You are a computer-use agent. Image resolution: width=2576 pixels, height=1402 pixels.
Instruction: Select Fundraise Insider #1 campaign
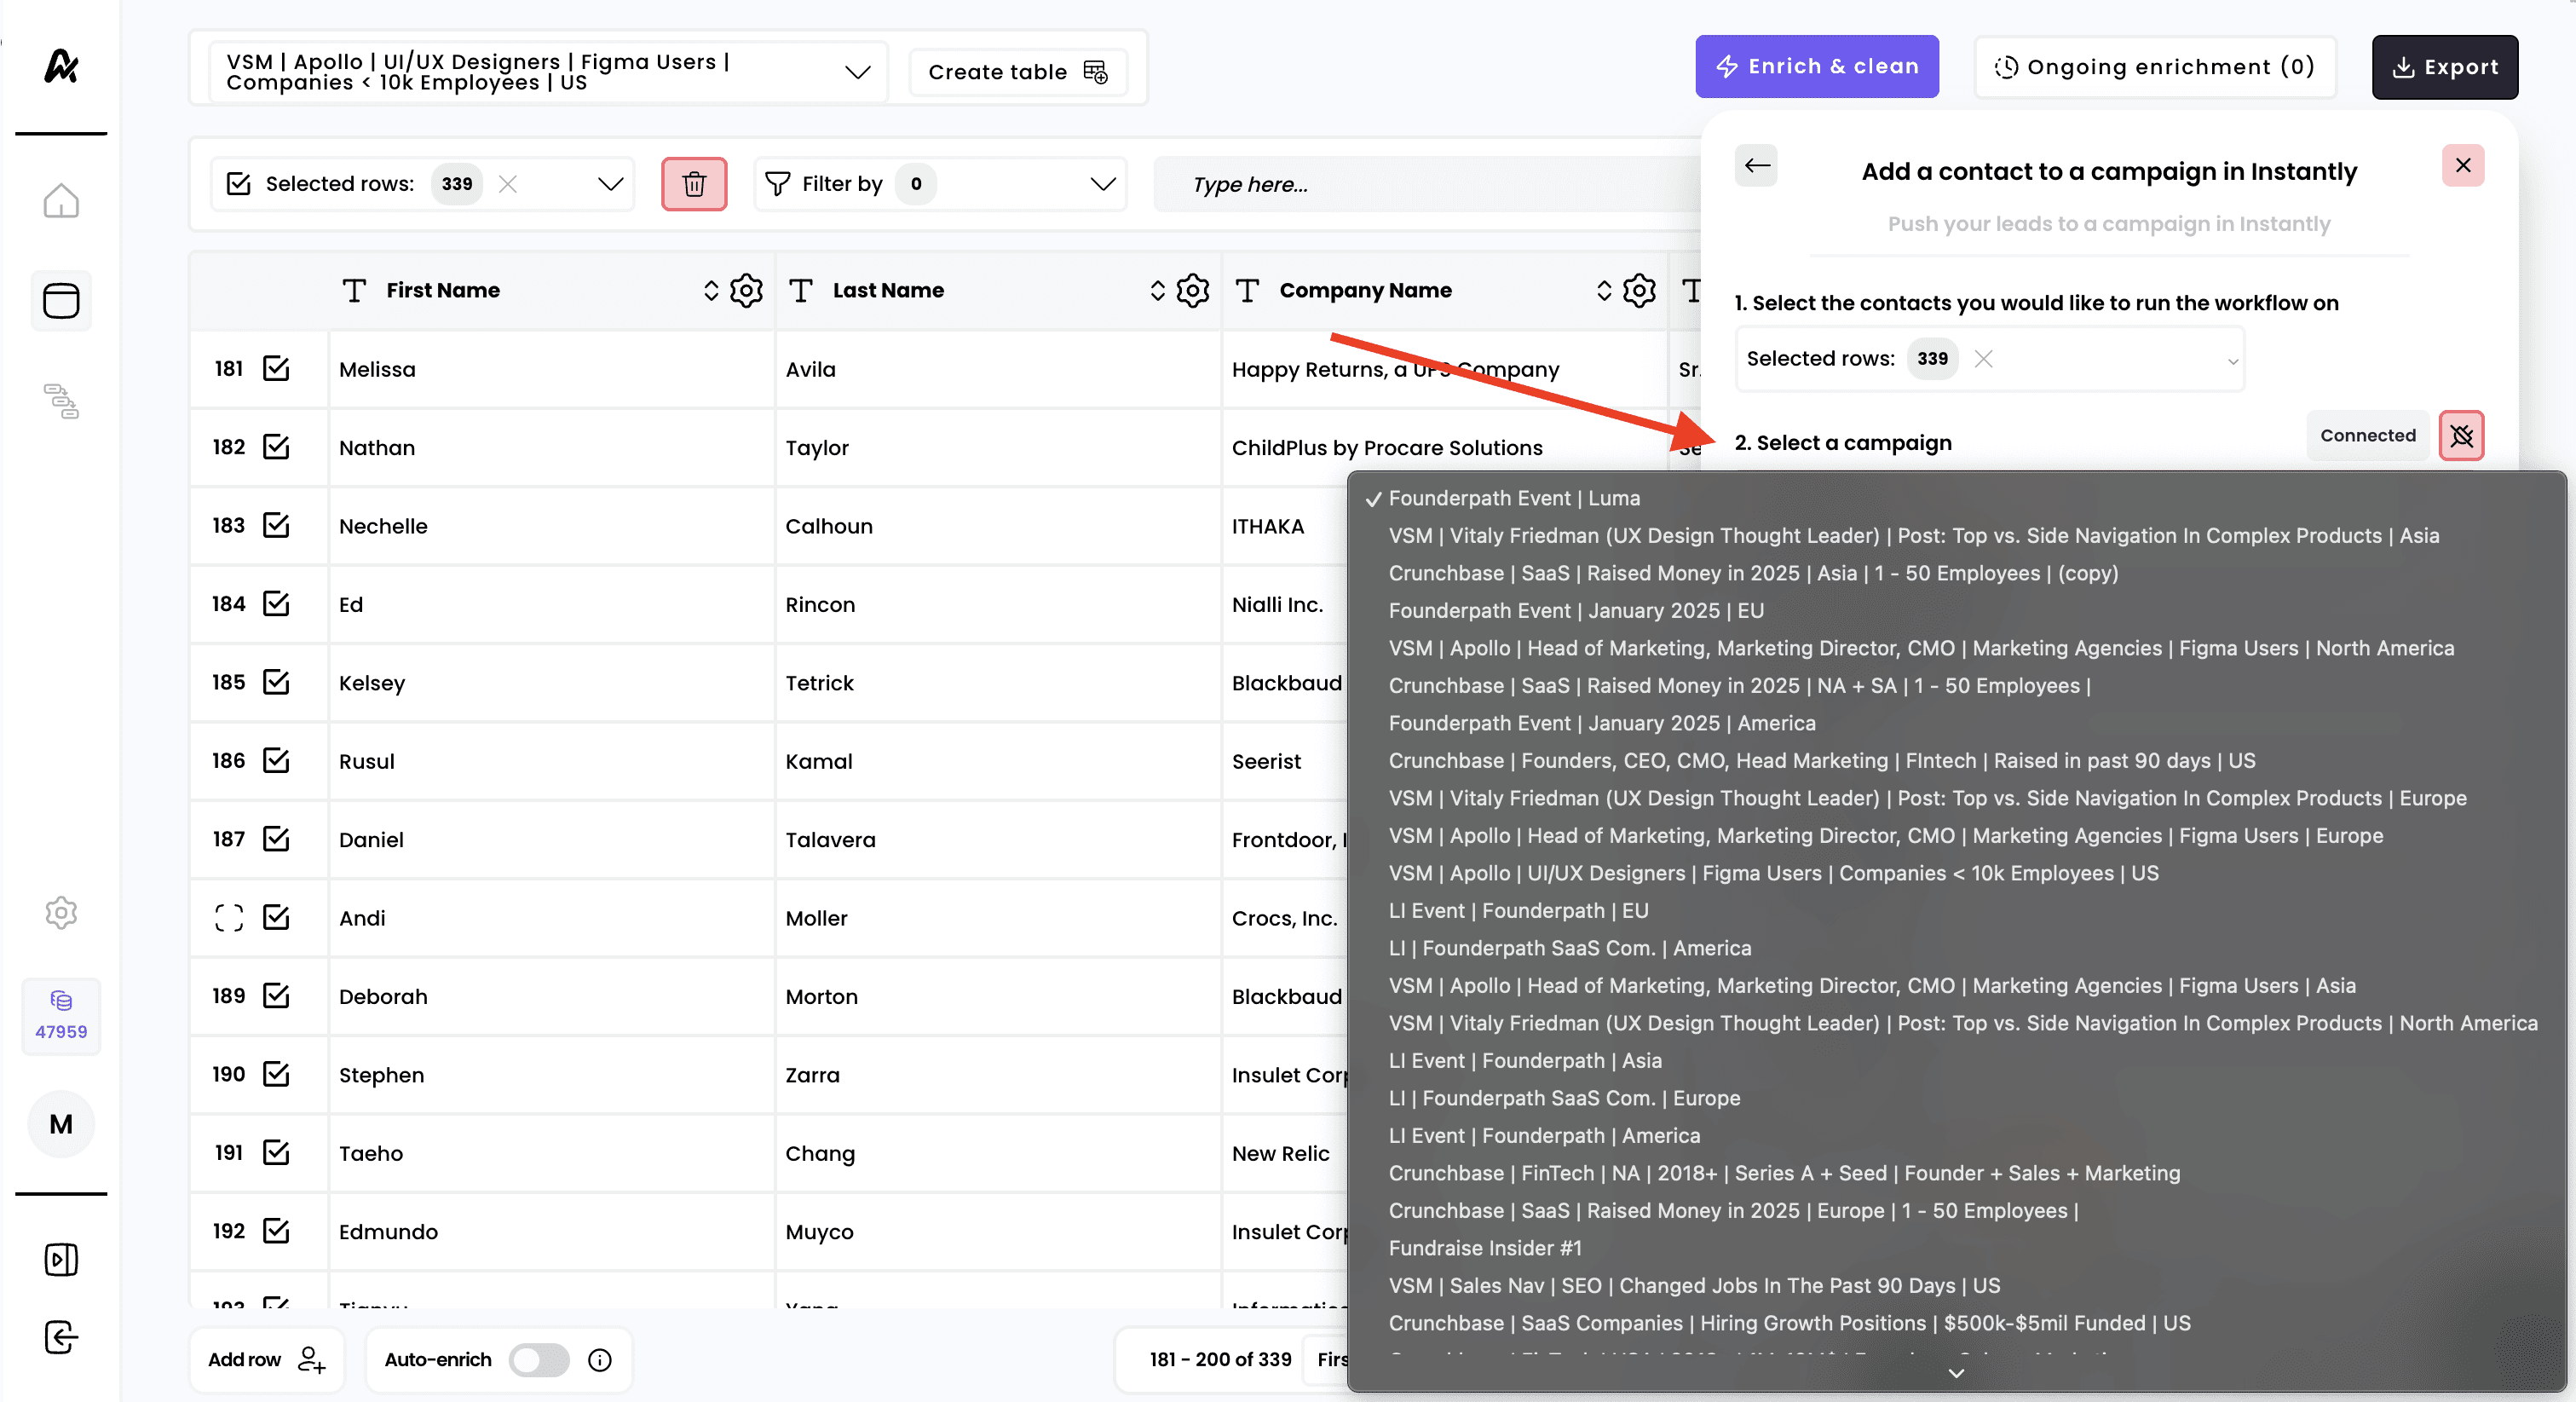click(1484, 1248)
